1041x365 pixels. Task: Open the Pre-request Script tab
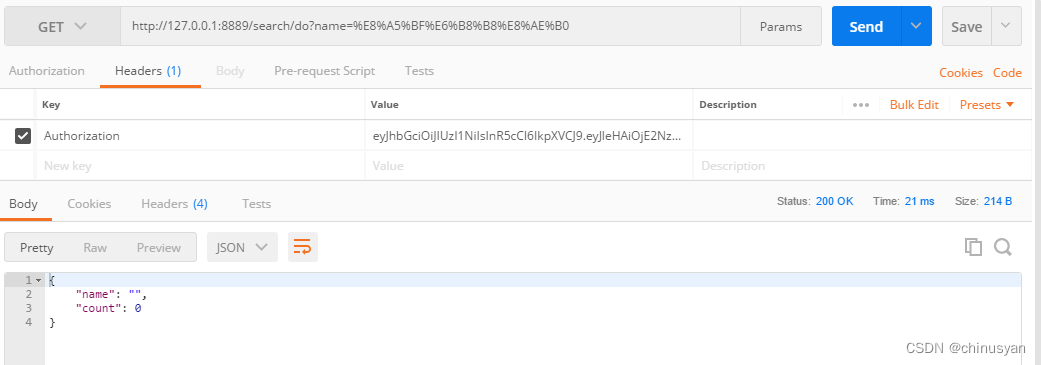tap(325, 71)
